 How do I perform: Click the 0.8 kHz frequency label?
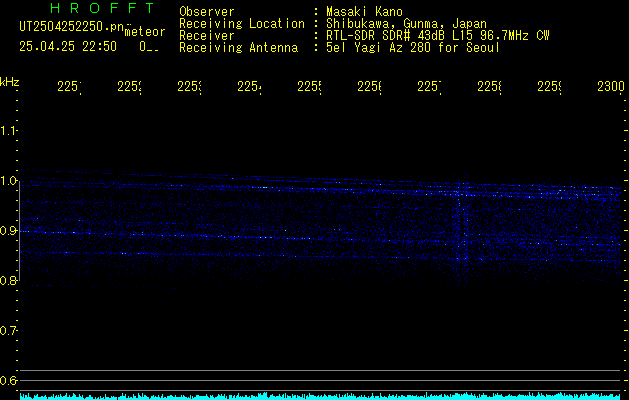pyautogui.click(x=8, y=280)
